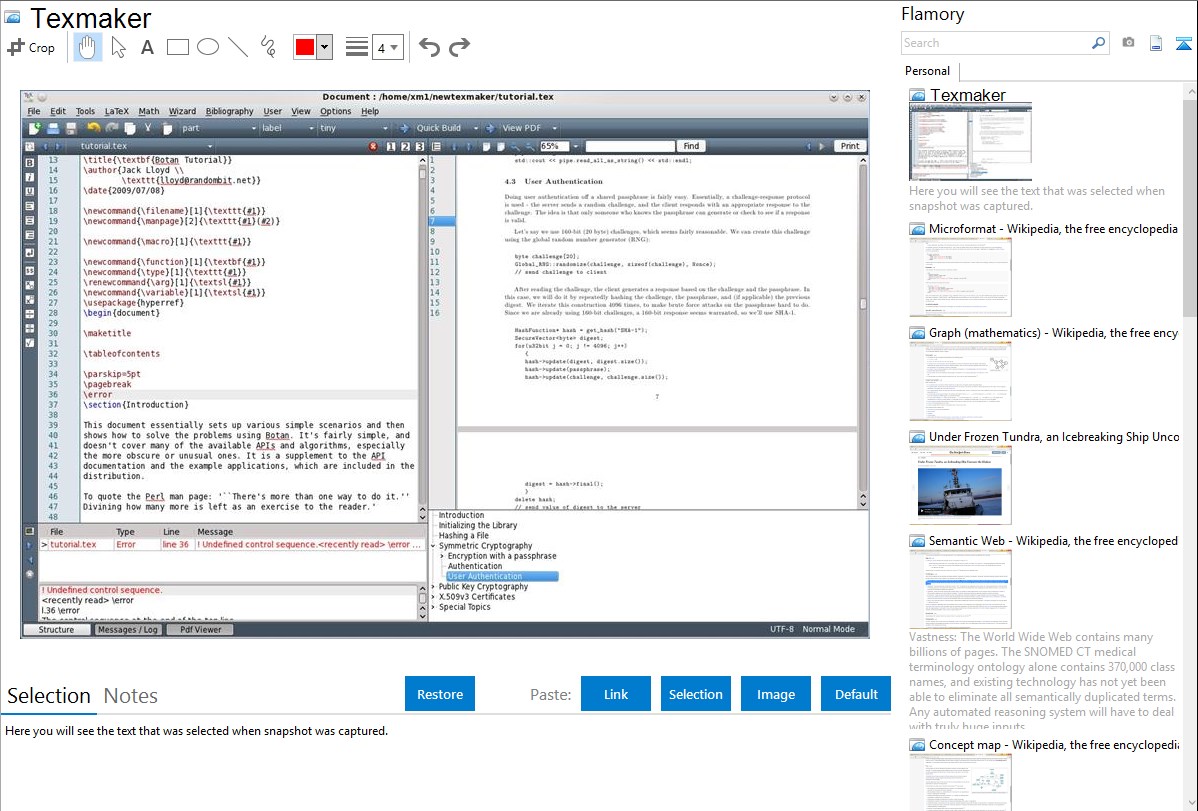The image size is (1198, 811).
Task: Select the Messages / Log tab
Action: (x=128, y=630)
